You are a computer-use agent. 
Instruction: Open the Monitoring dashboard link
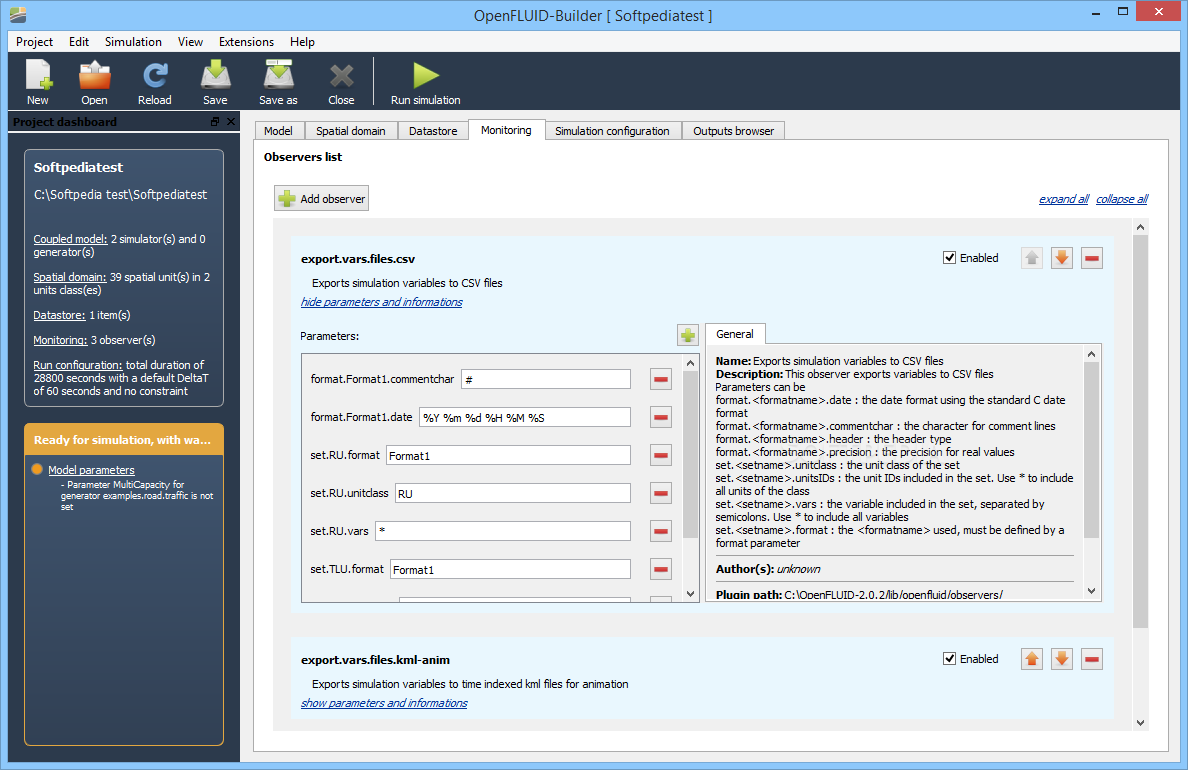point(60,340)
